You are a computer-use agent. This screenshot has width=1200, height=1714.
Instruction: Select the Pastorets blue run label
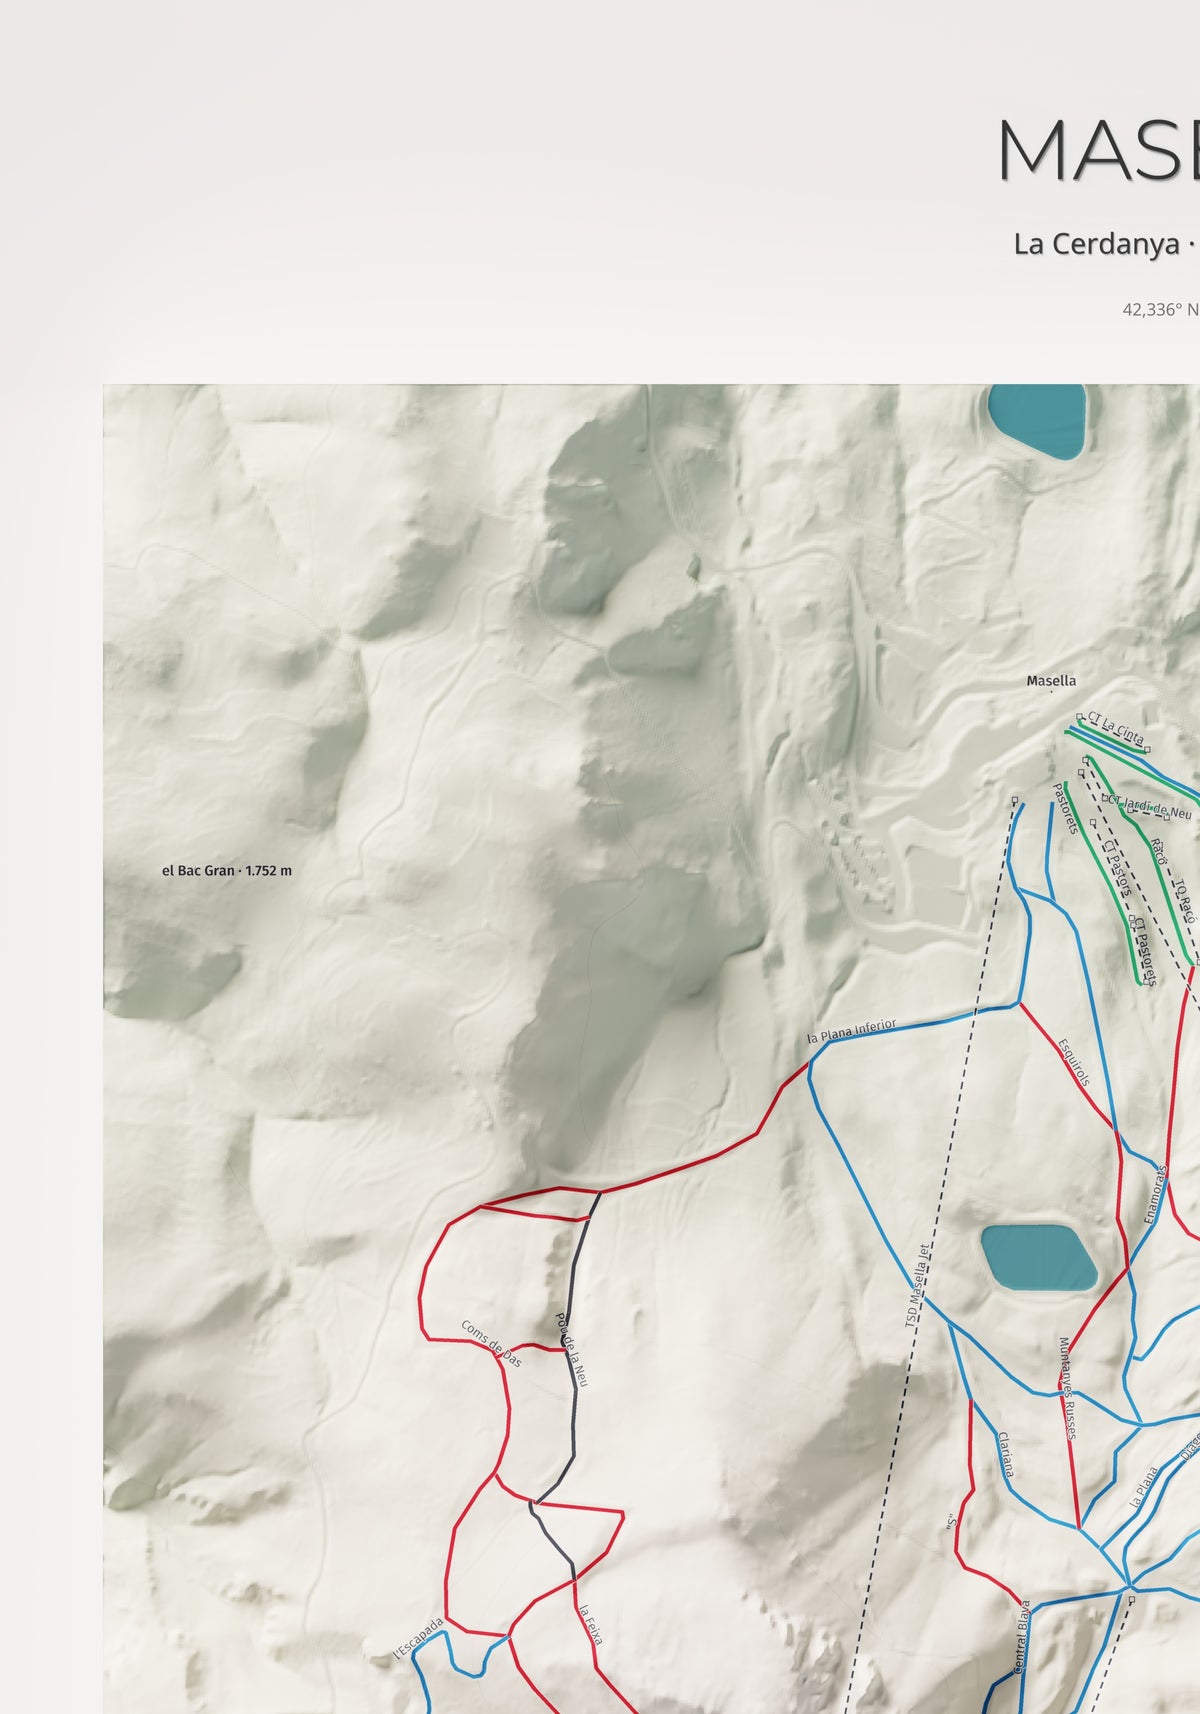[x=1063, y=807]
